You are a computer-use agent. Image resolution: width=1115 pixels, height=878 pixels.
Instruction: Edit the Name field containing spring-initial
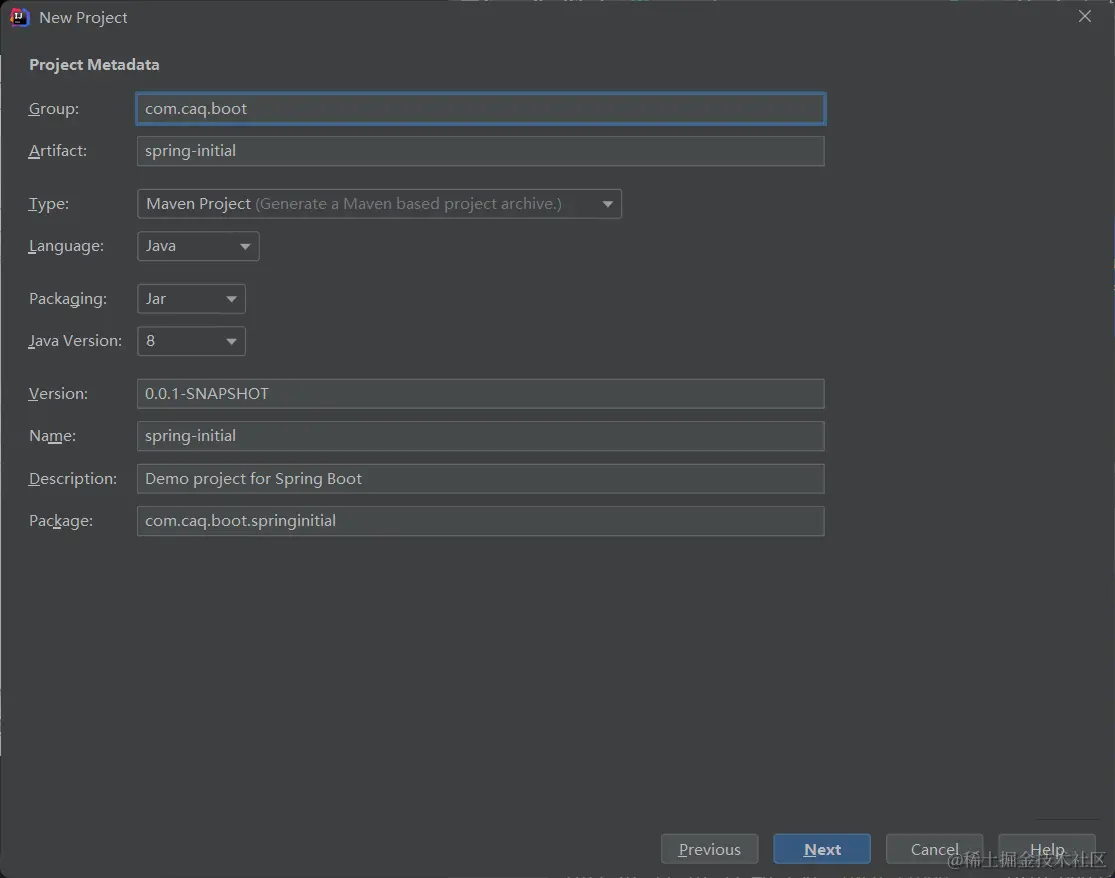481,436
